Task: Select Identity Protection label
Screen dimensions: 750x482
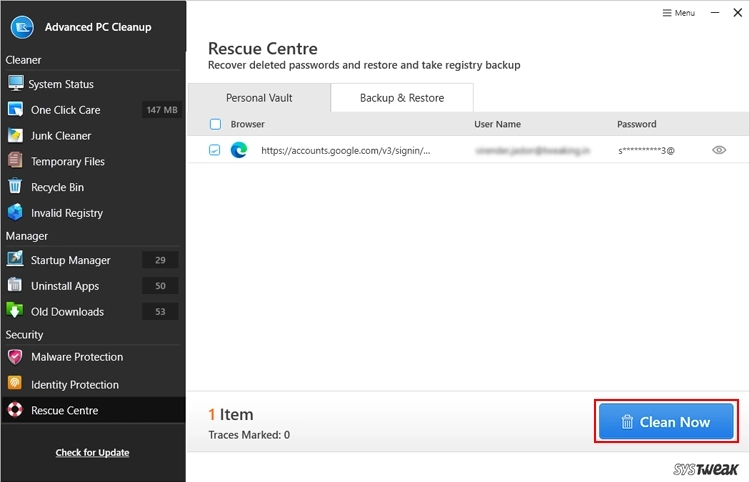Action: pos(75,384)
